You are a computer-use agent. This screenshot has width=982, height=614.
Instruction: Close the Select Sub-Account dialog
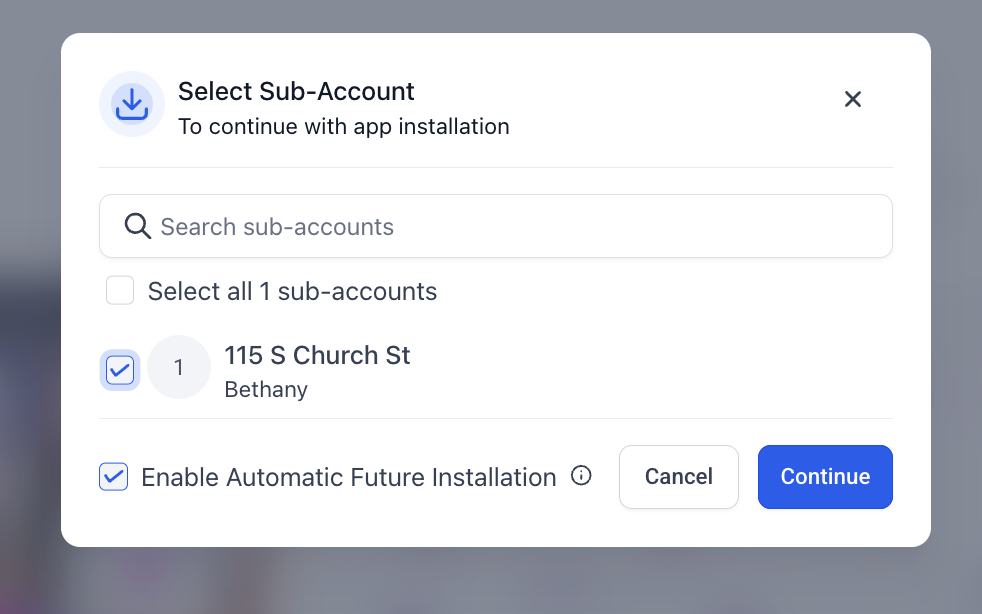[x=853, y=99]
